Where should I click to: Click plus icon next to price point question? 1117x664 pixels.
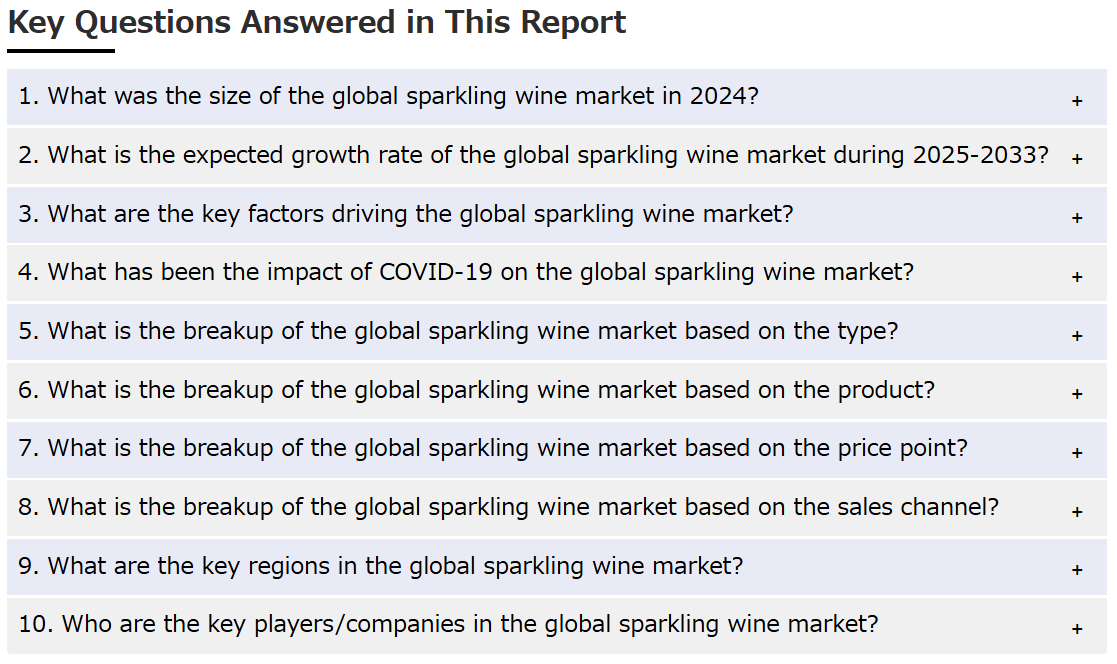1076,452
